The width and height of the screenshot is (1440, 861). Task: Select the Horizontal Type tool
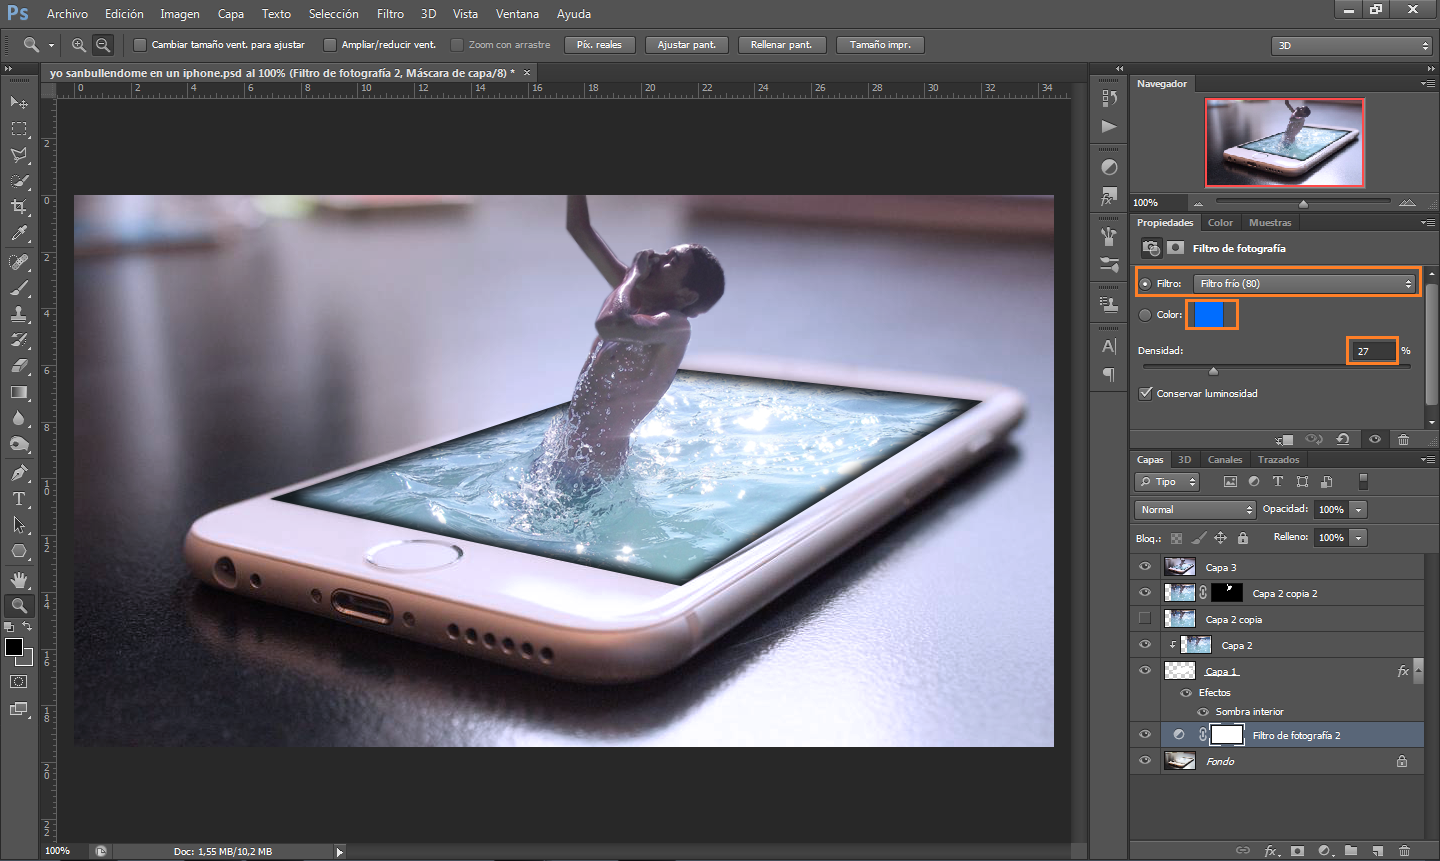coord(19,498)
